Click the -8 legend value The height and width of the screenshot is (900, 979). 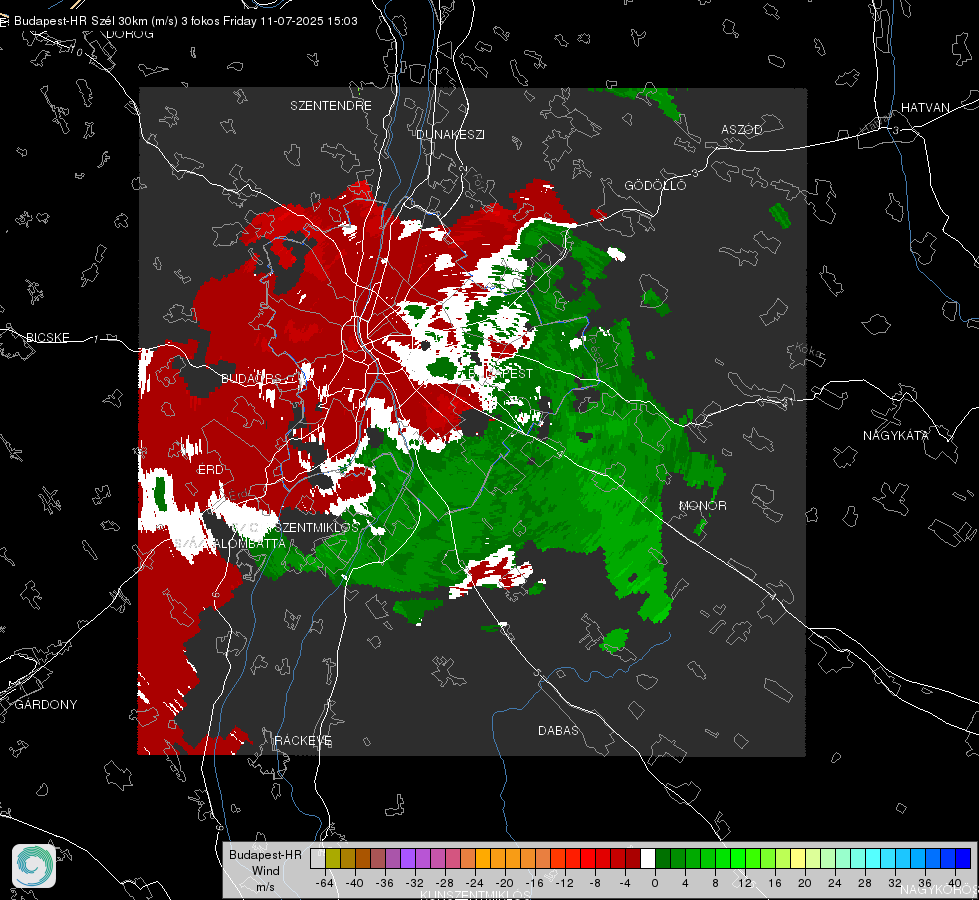(594, 883)
